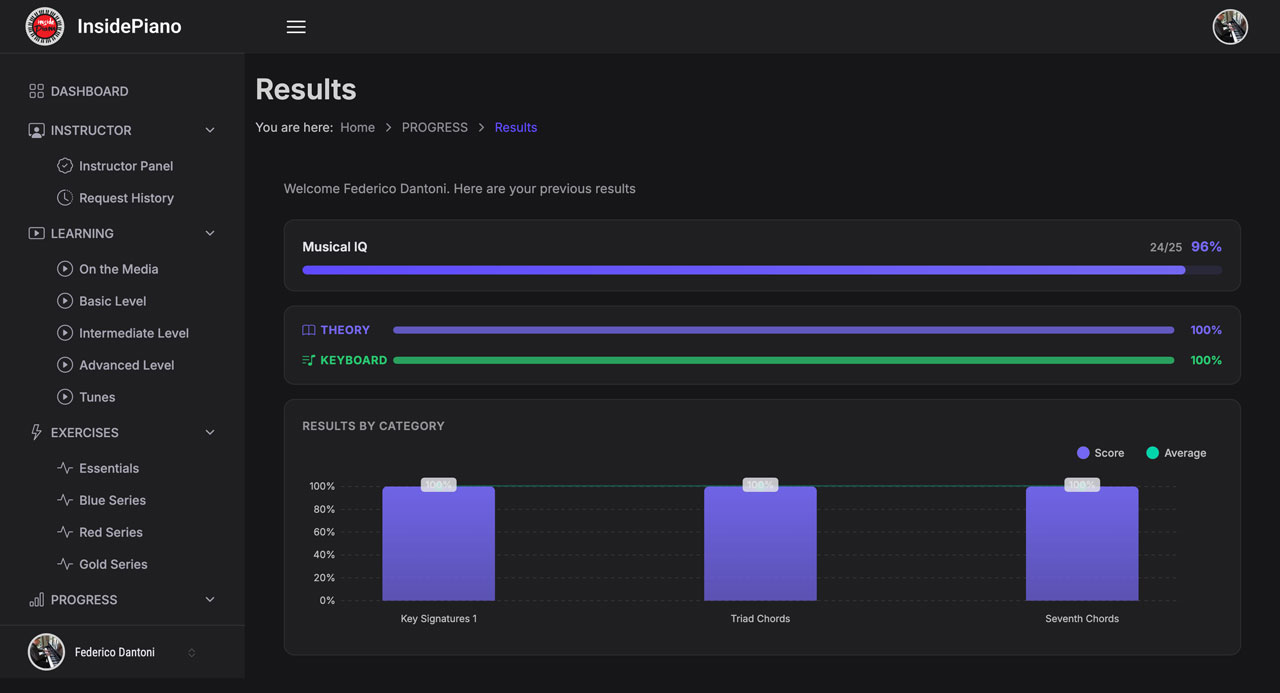The image size is (1280, 693).
Task: Click the Key Signatures 1 bar
Action: coord(438,544)
